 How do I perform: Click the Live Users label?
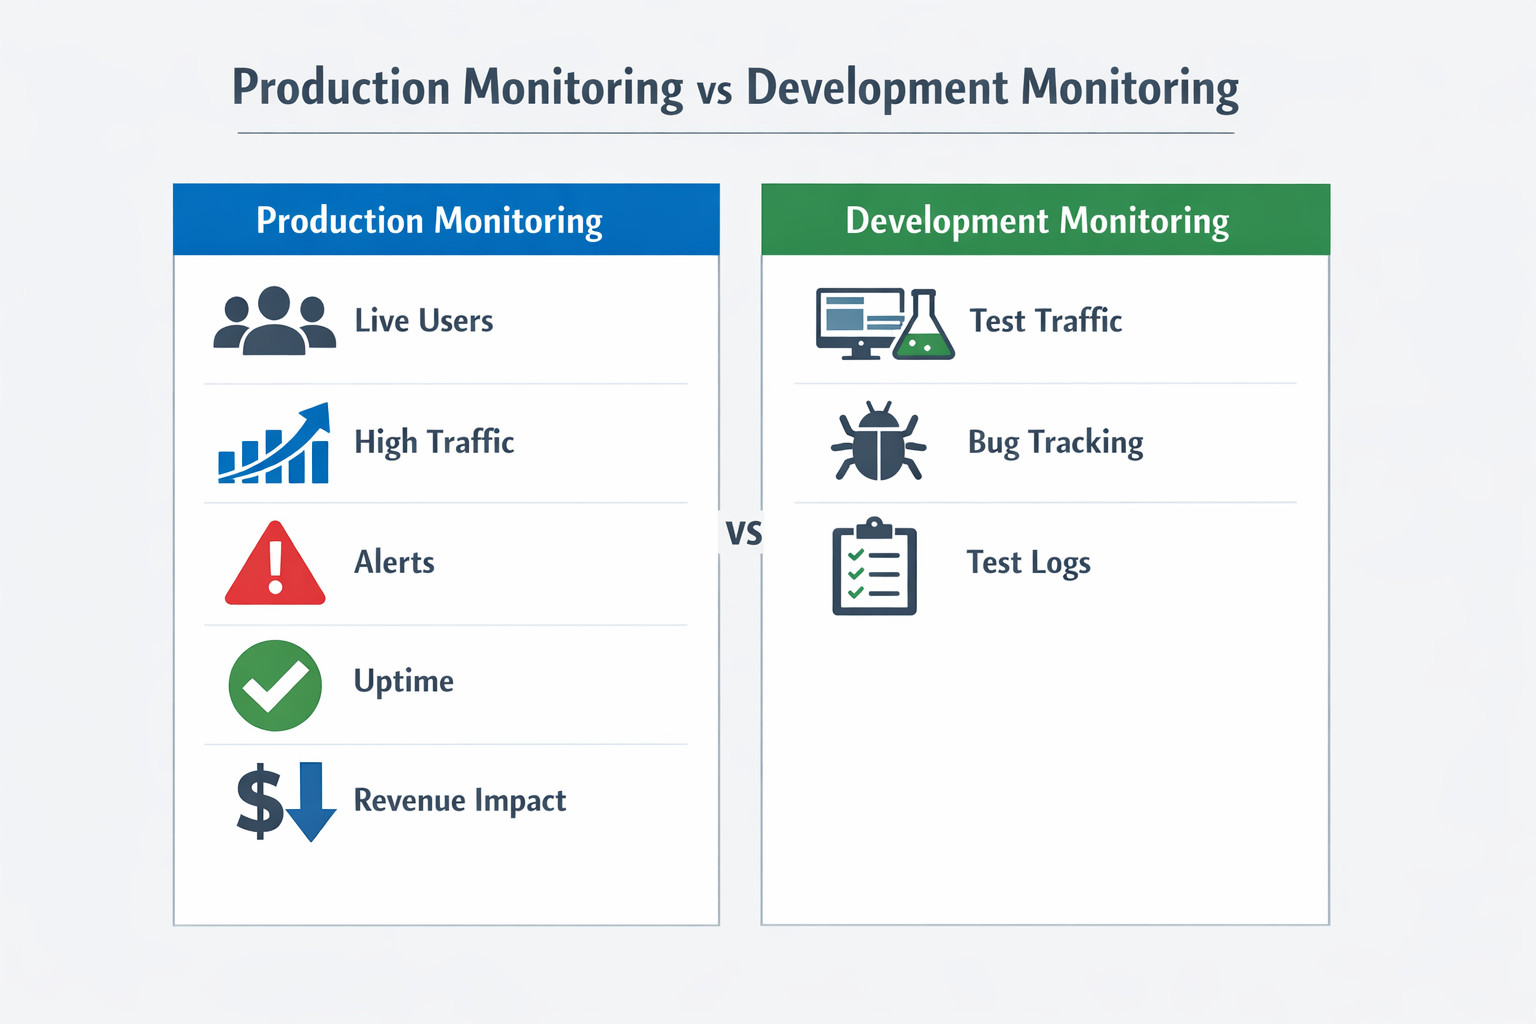(424, 321)
